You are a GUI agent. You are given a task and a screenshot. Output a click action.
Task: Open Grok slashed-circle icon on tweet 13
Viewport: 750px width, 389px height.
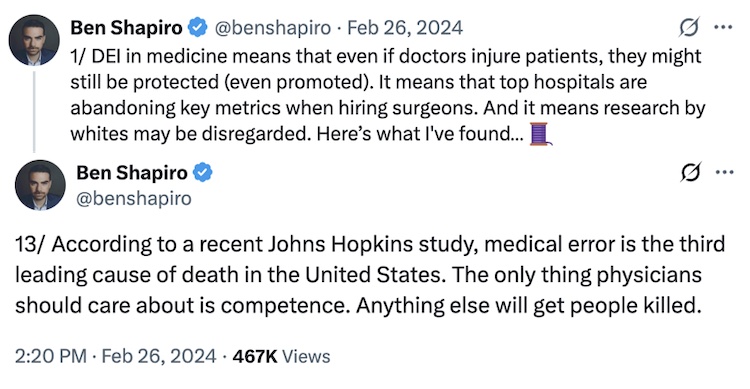pos(691,172)
